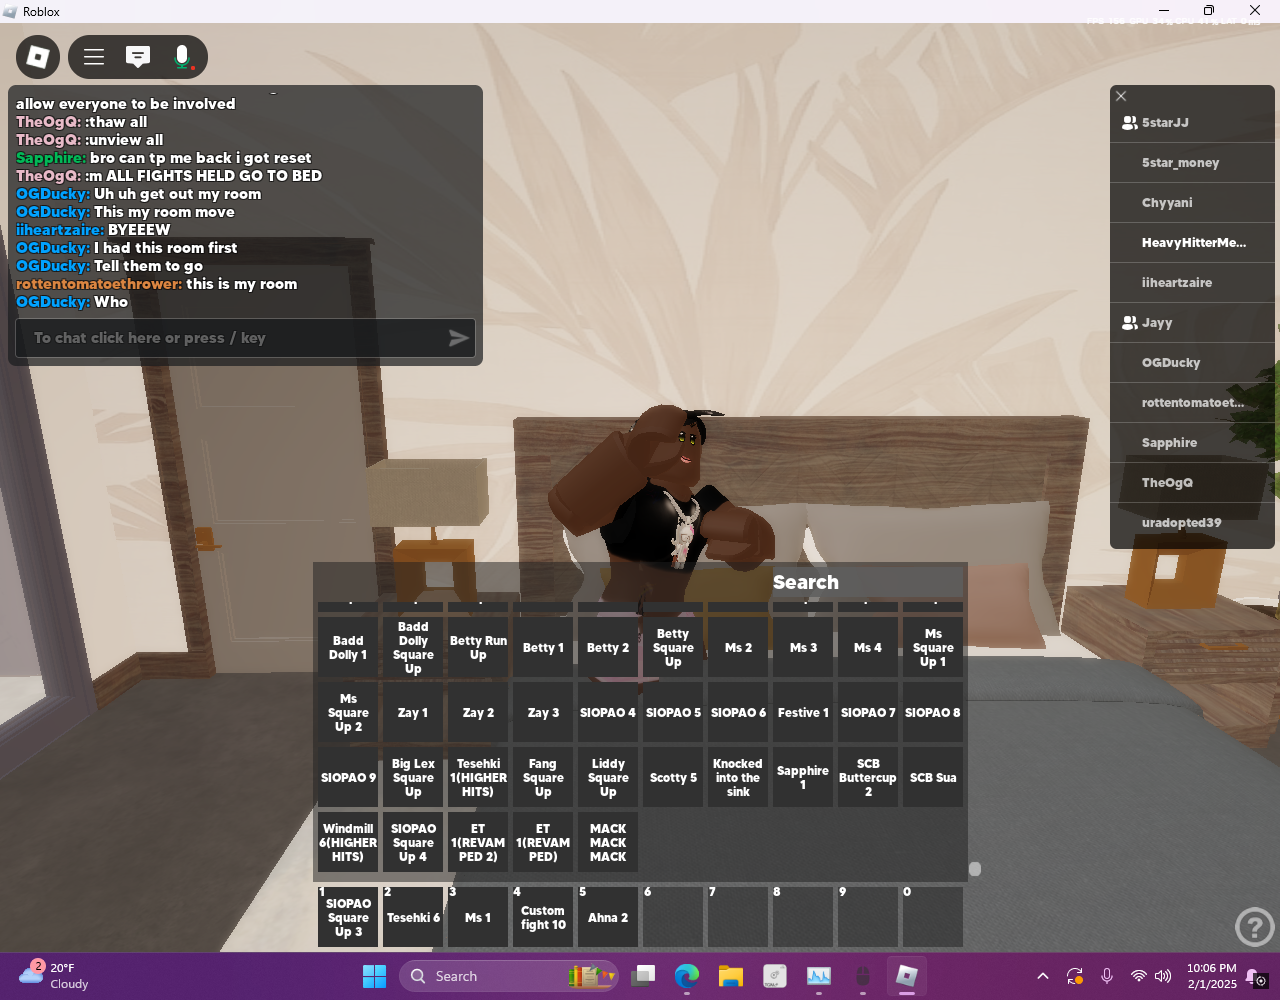Send chat message arrow icon
This screenshot has height=1000, width=1280.
coord(458,338)
